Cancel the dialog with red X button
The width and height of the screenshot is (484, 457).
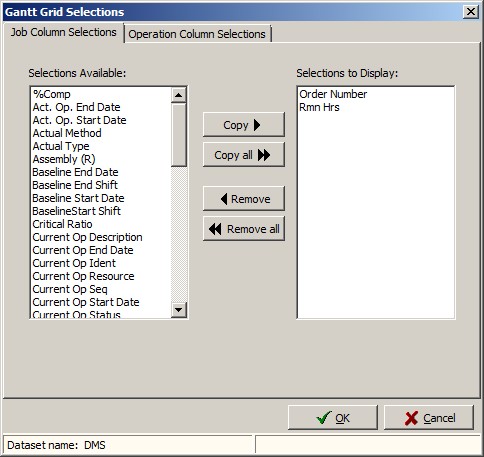coord(429,418)
